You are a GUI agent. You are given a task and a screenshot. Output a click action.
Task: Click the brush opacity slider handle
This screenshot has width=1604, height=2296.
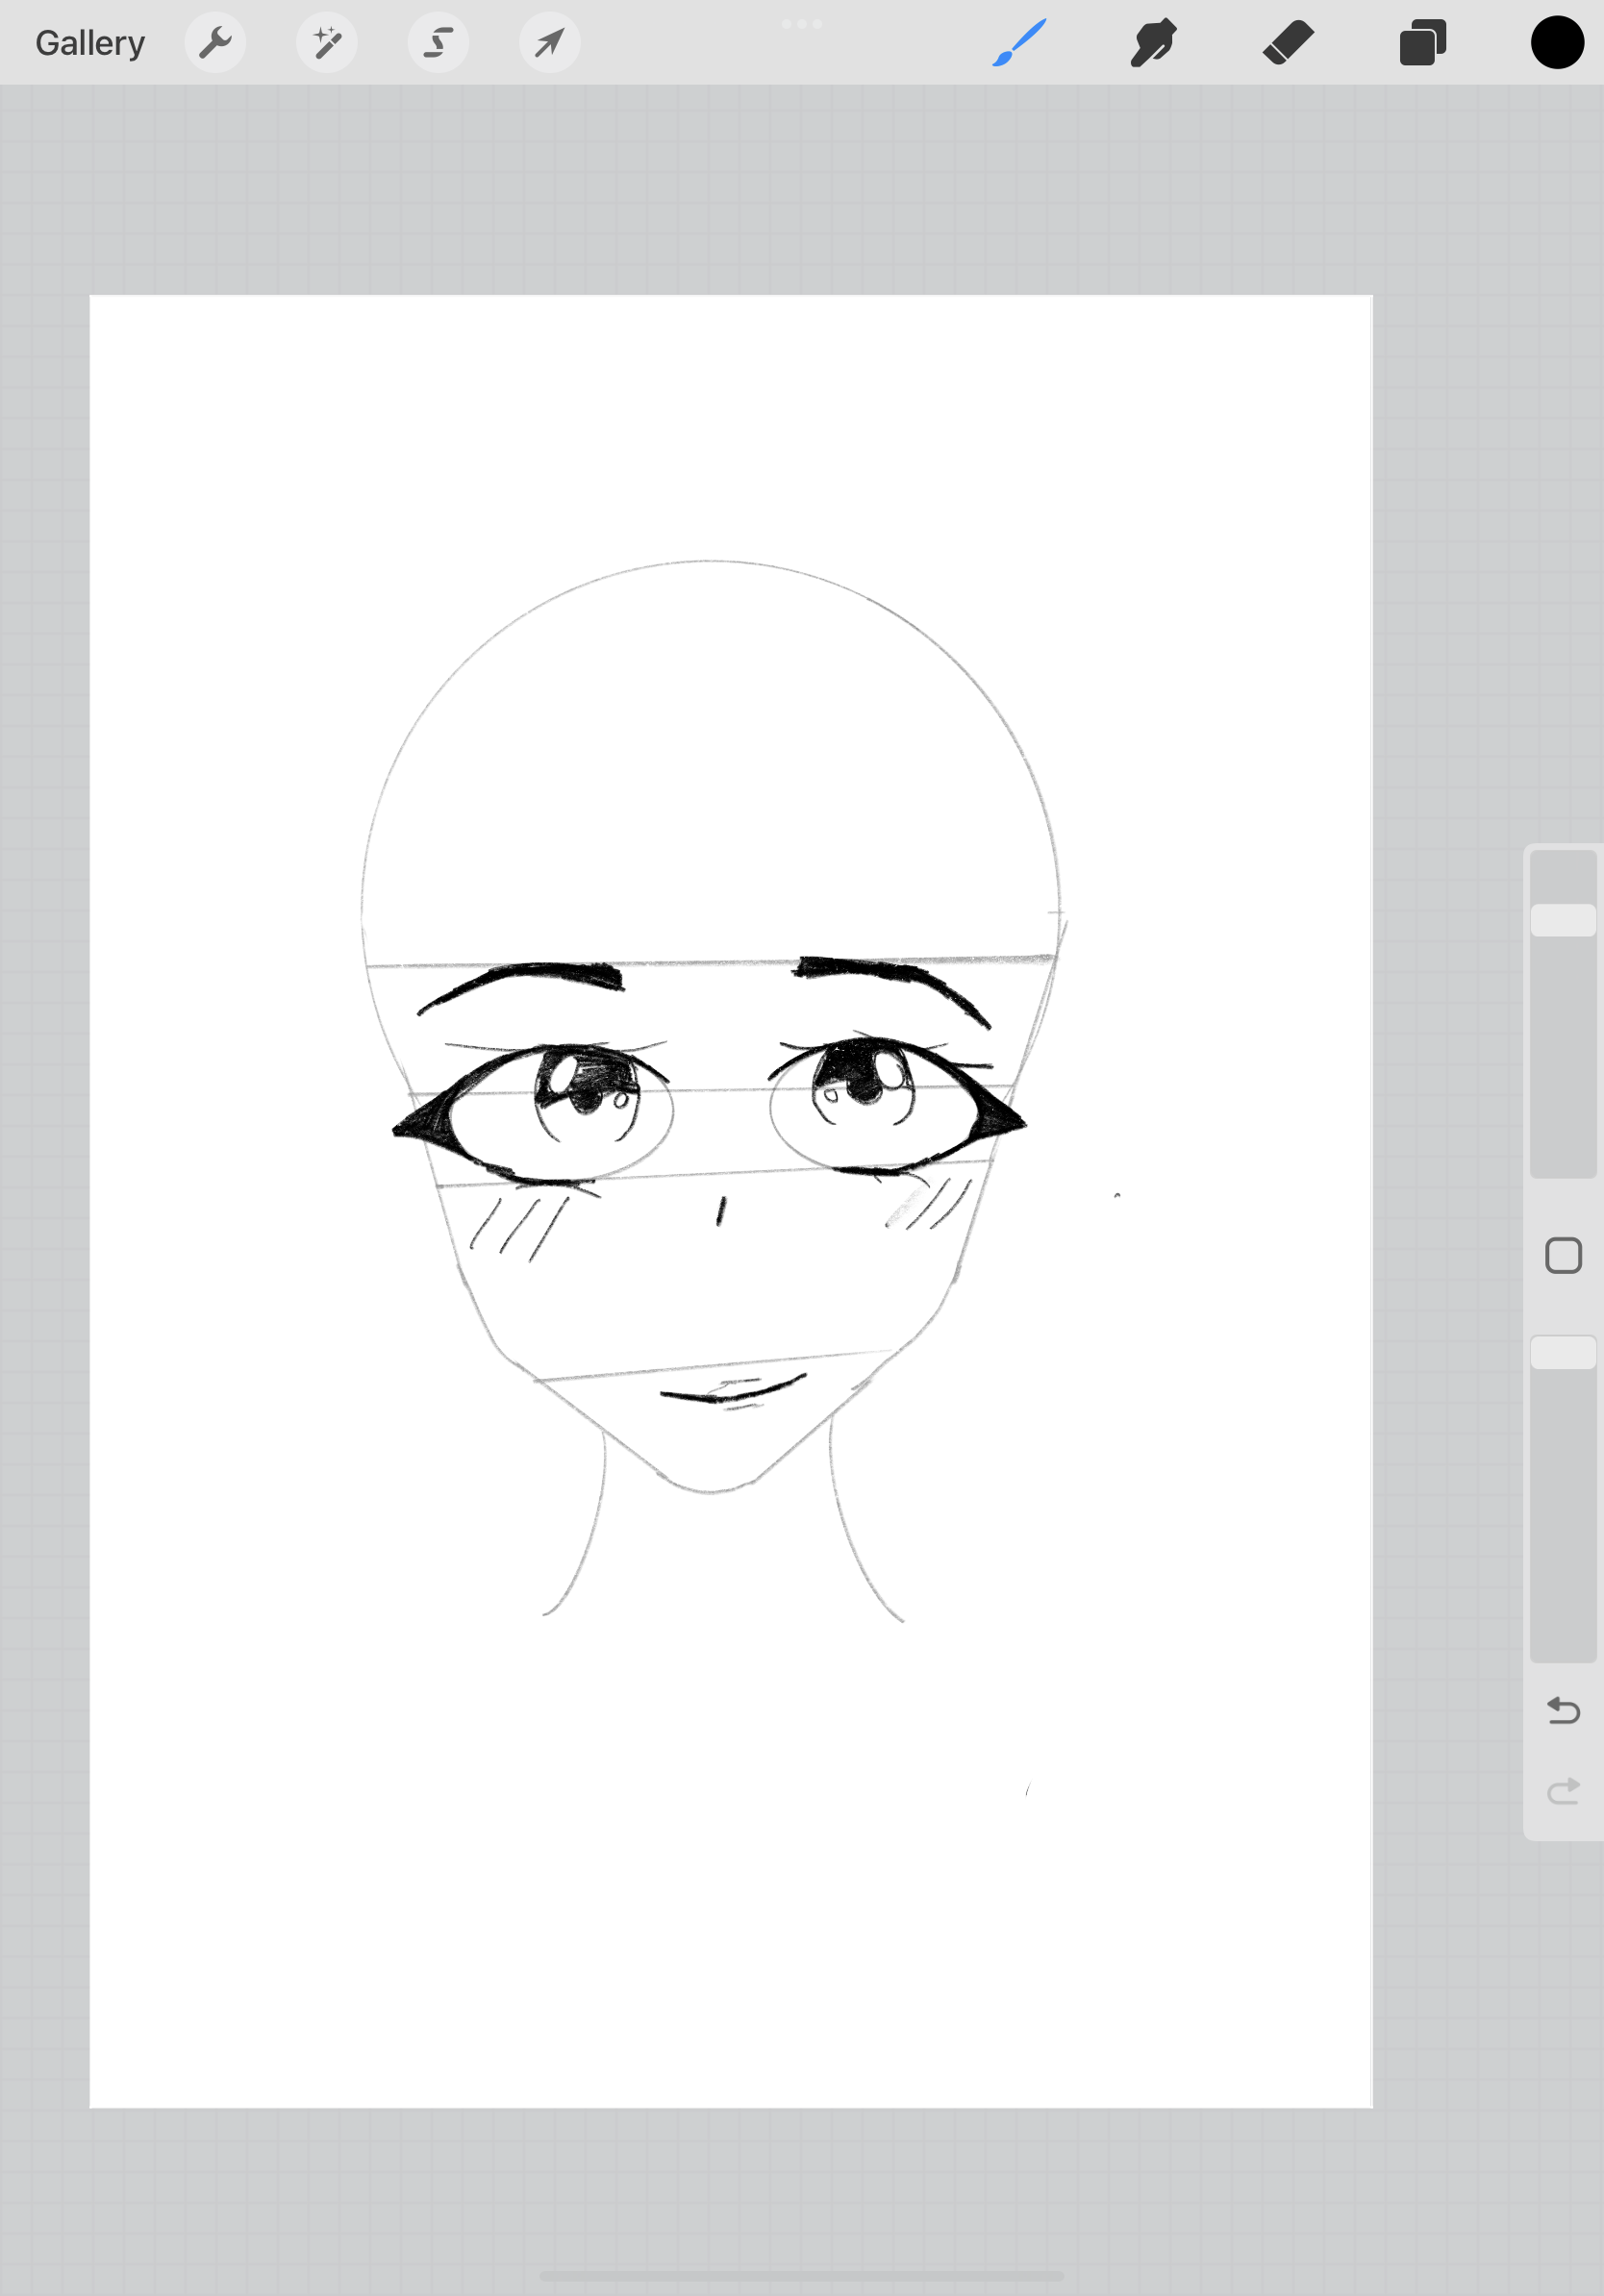(x=1563, y=1352)
